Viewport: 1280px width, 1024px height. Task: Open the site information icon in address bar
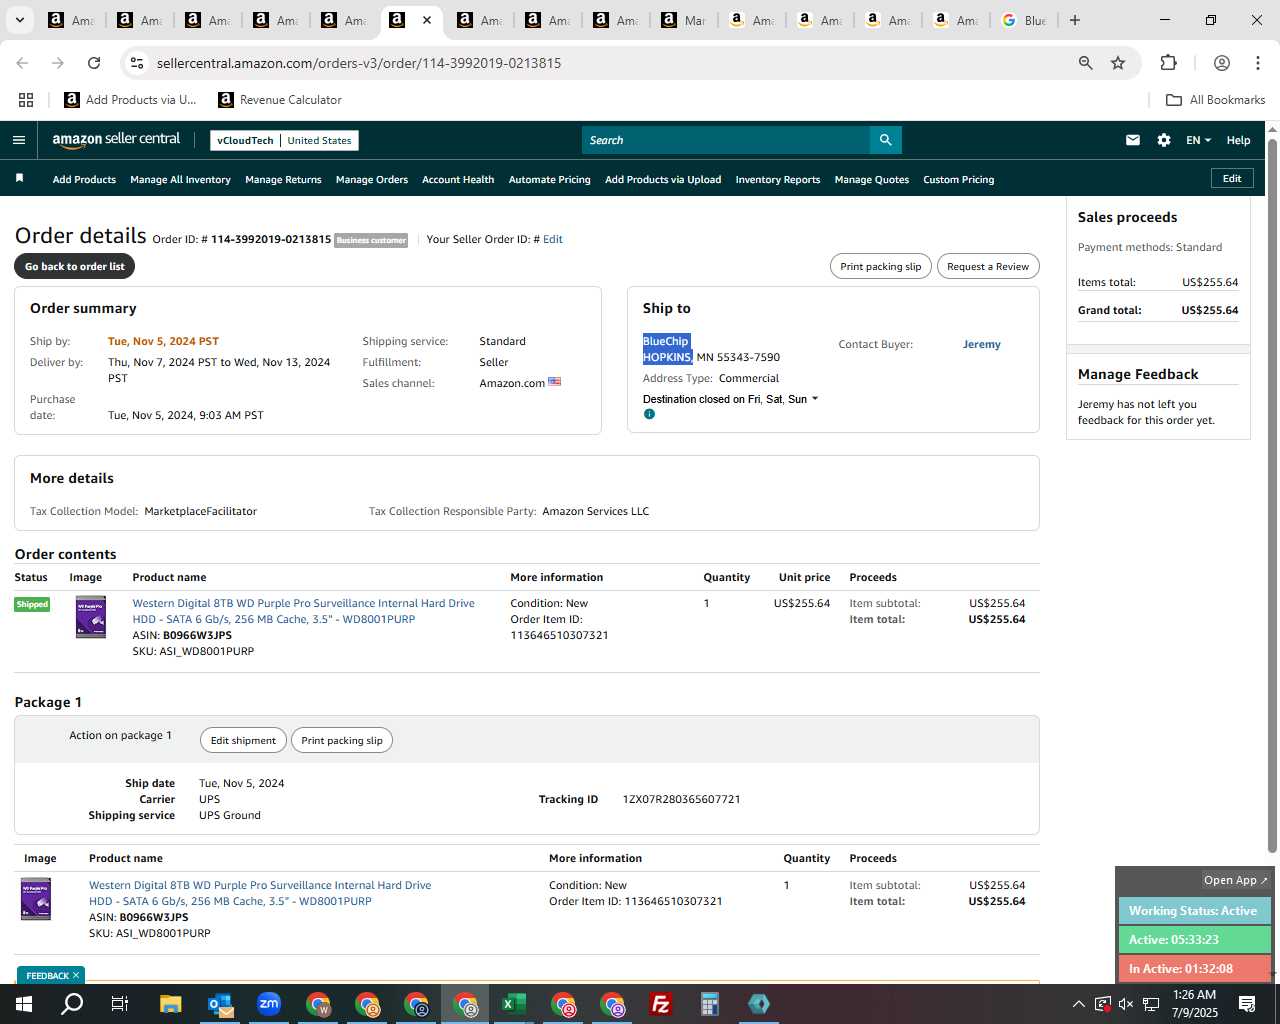click(x=137, y=63)
